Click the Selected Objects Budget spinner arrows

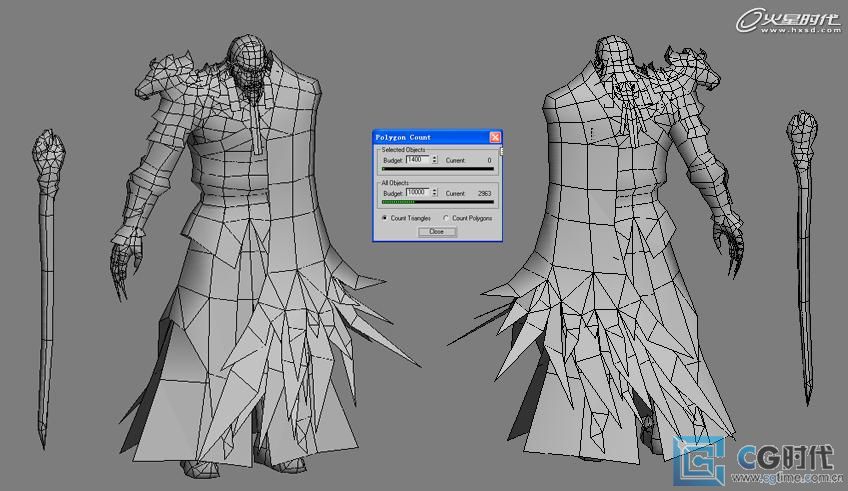434,160
